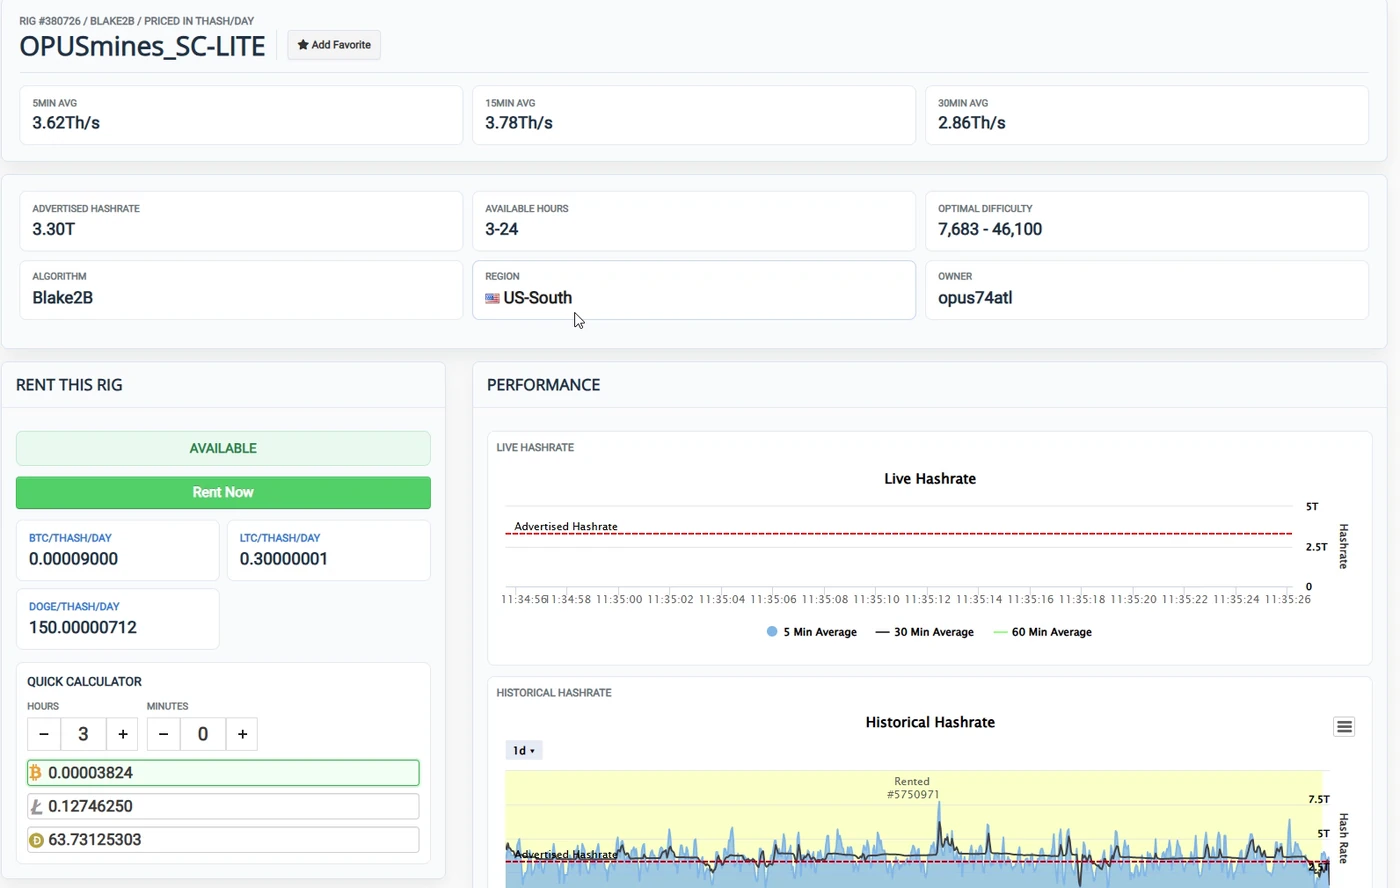
Task: Click the owner name opus74atl
Action: (975, 298)
